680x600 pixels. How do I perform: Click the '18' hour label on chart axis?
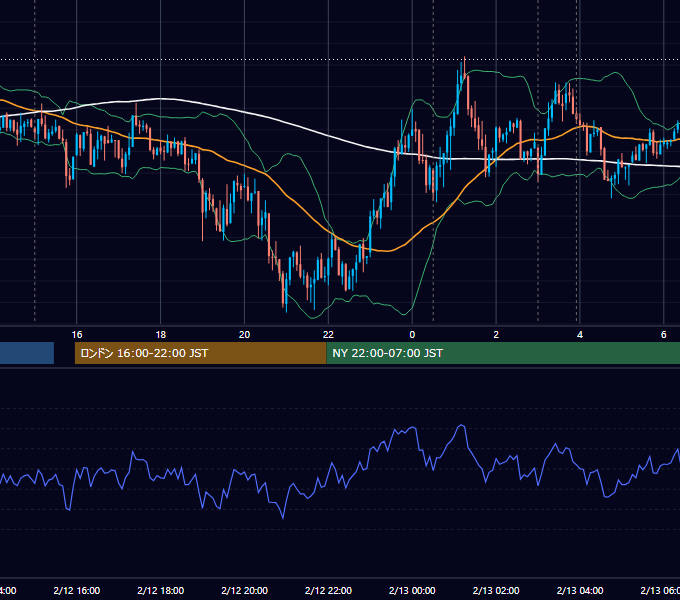[160, 334]
